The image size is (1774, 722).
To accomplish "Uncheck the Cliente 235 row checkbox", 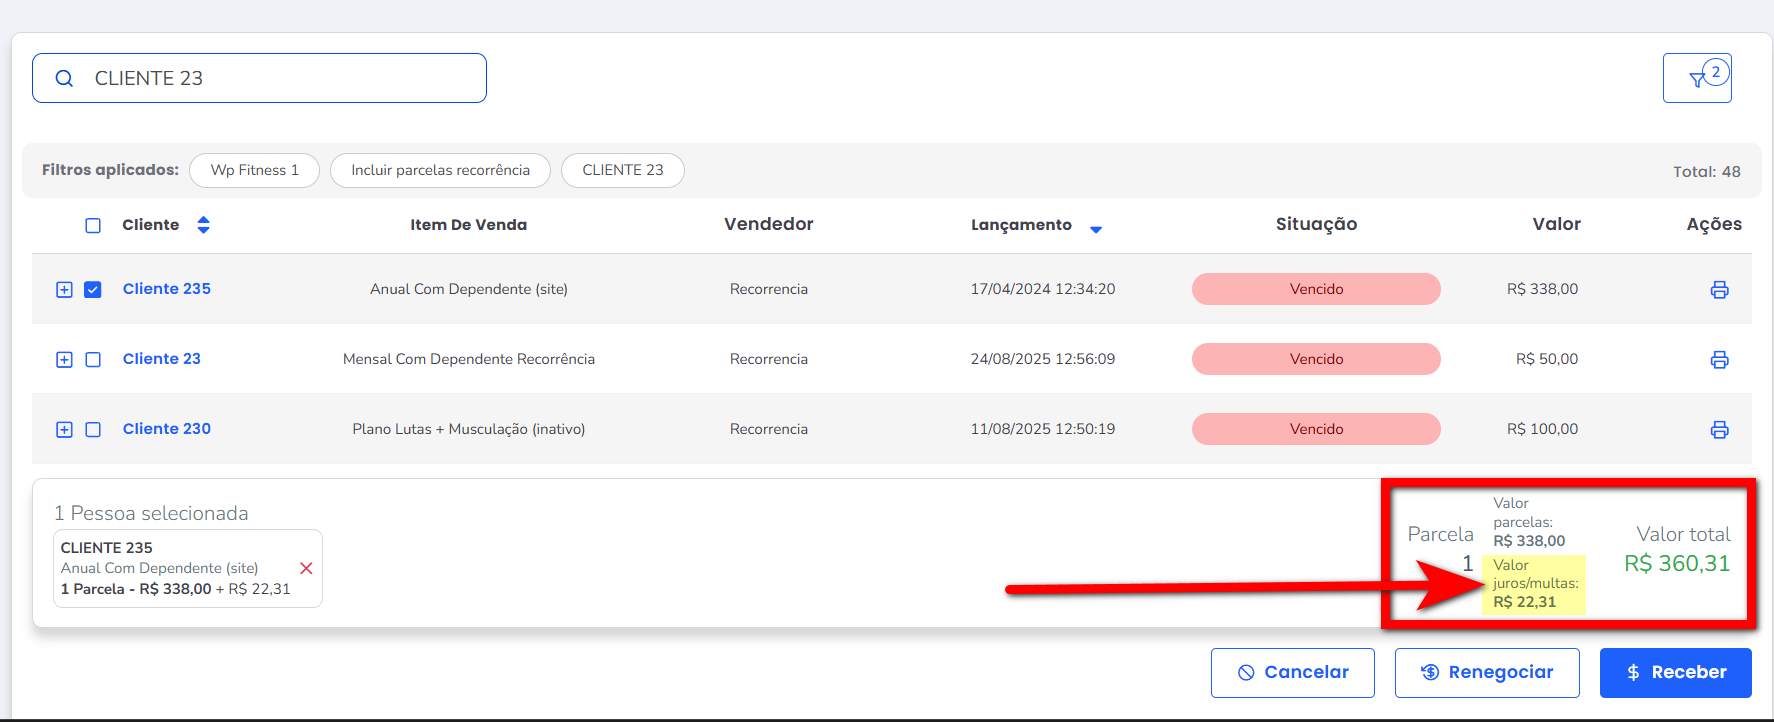I will point(93,290).
